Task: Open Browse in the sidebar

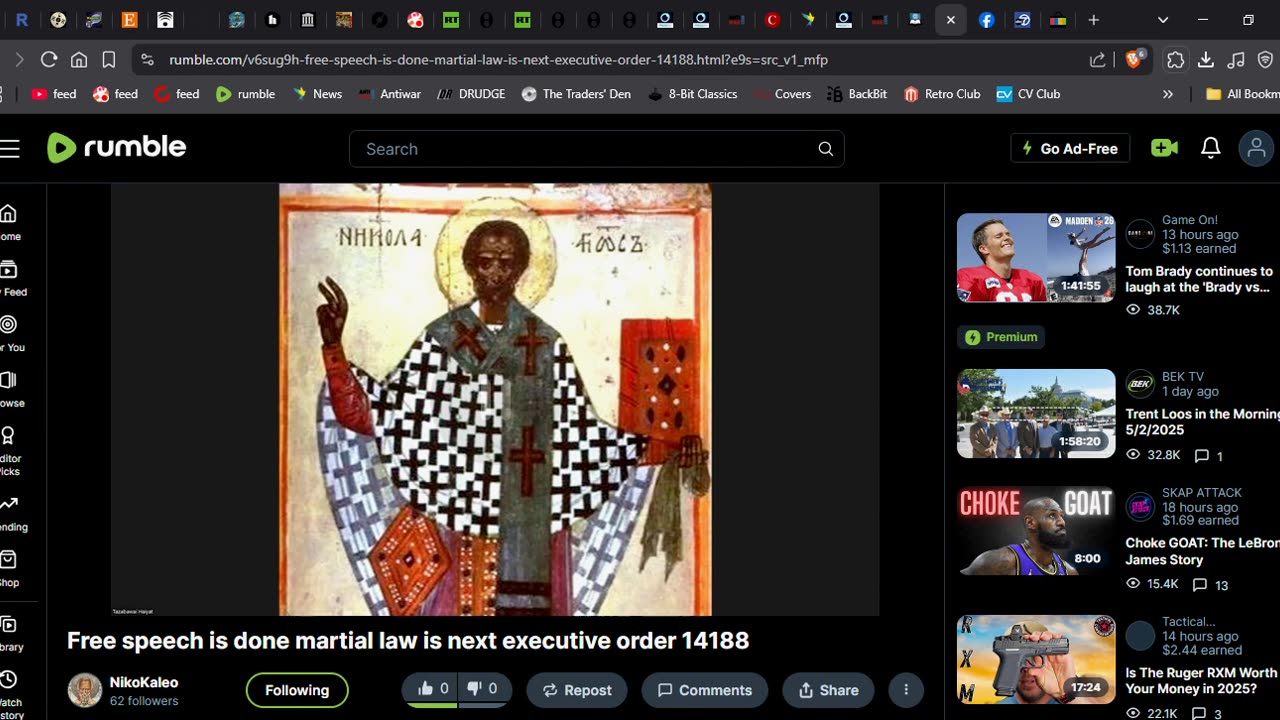Action: [10, 389]
